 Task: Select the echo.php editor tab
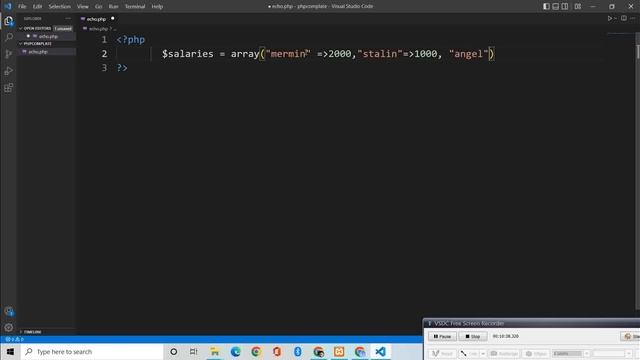[x=97, y=19]
